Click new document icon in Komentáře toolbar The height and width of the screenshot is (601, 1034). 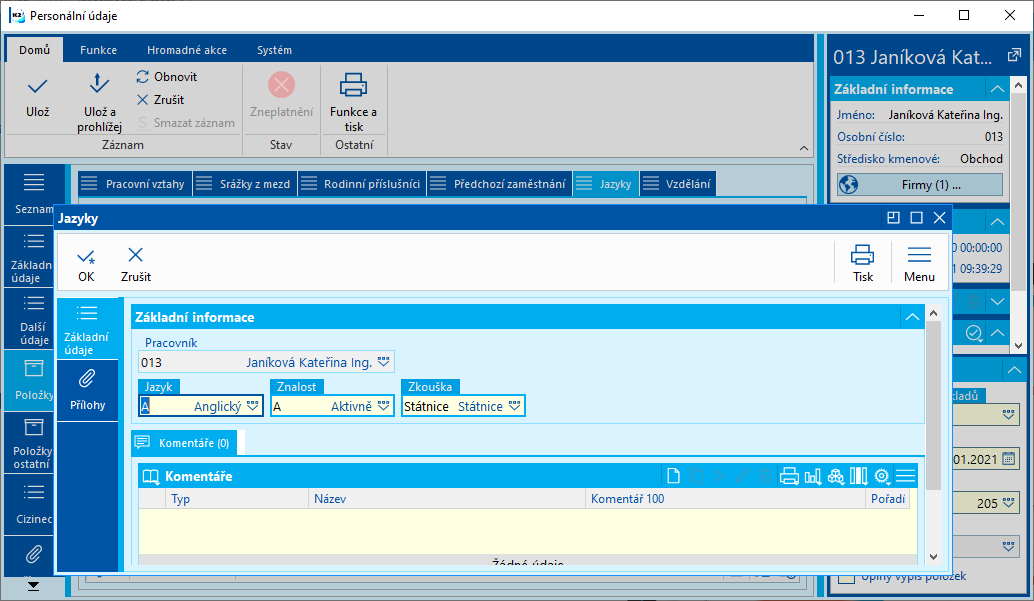673,476
